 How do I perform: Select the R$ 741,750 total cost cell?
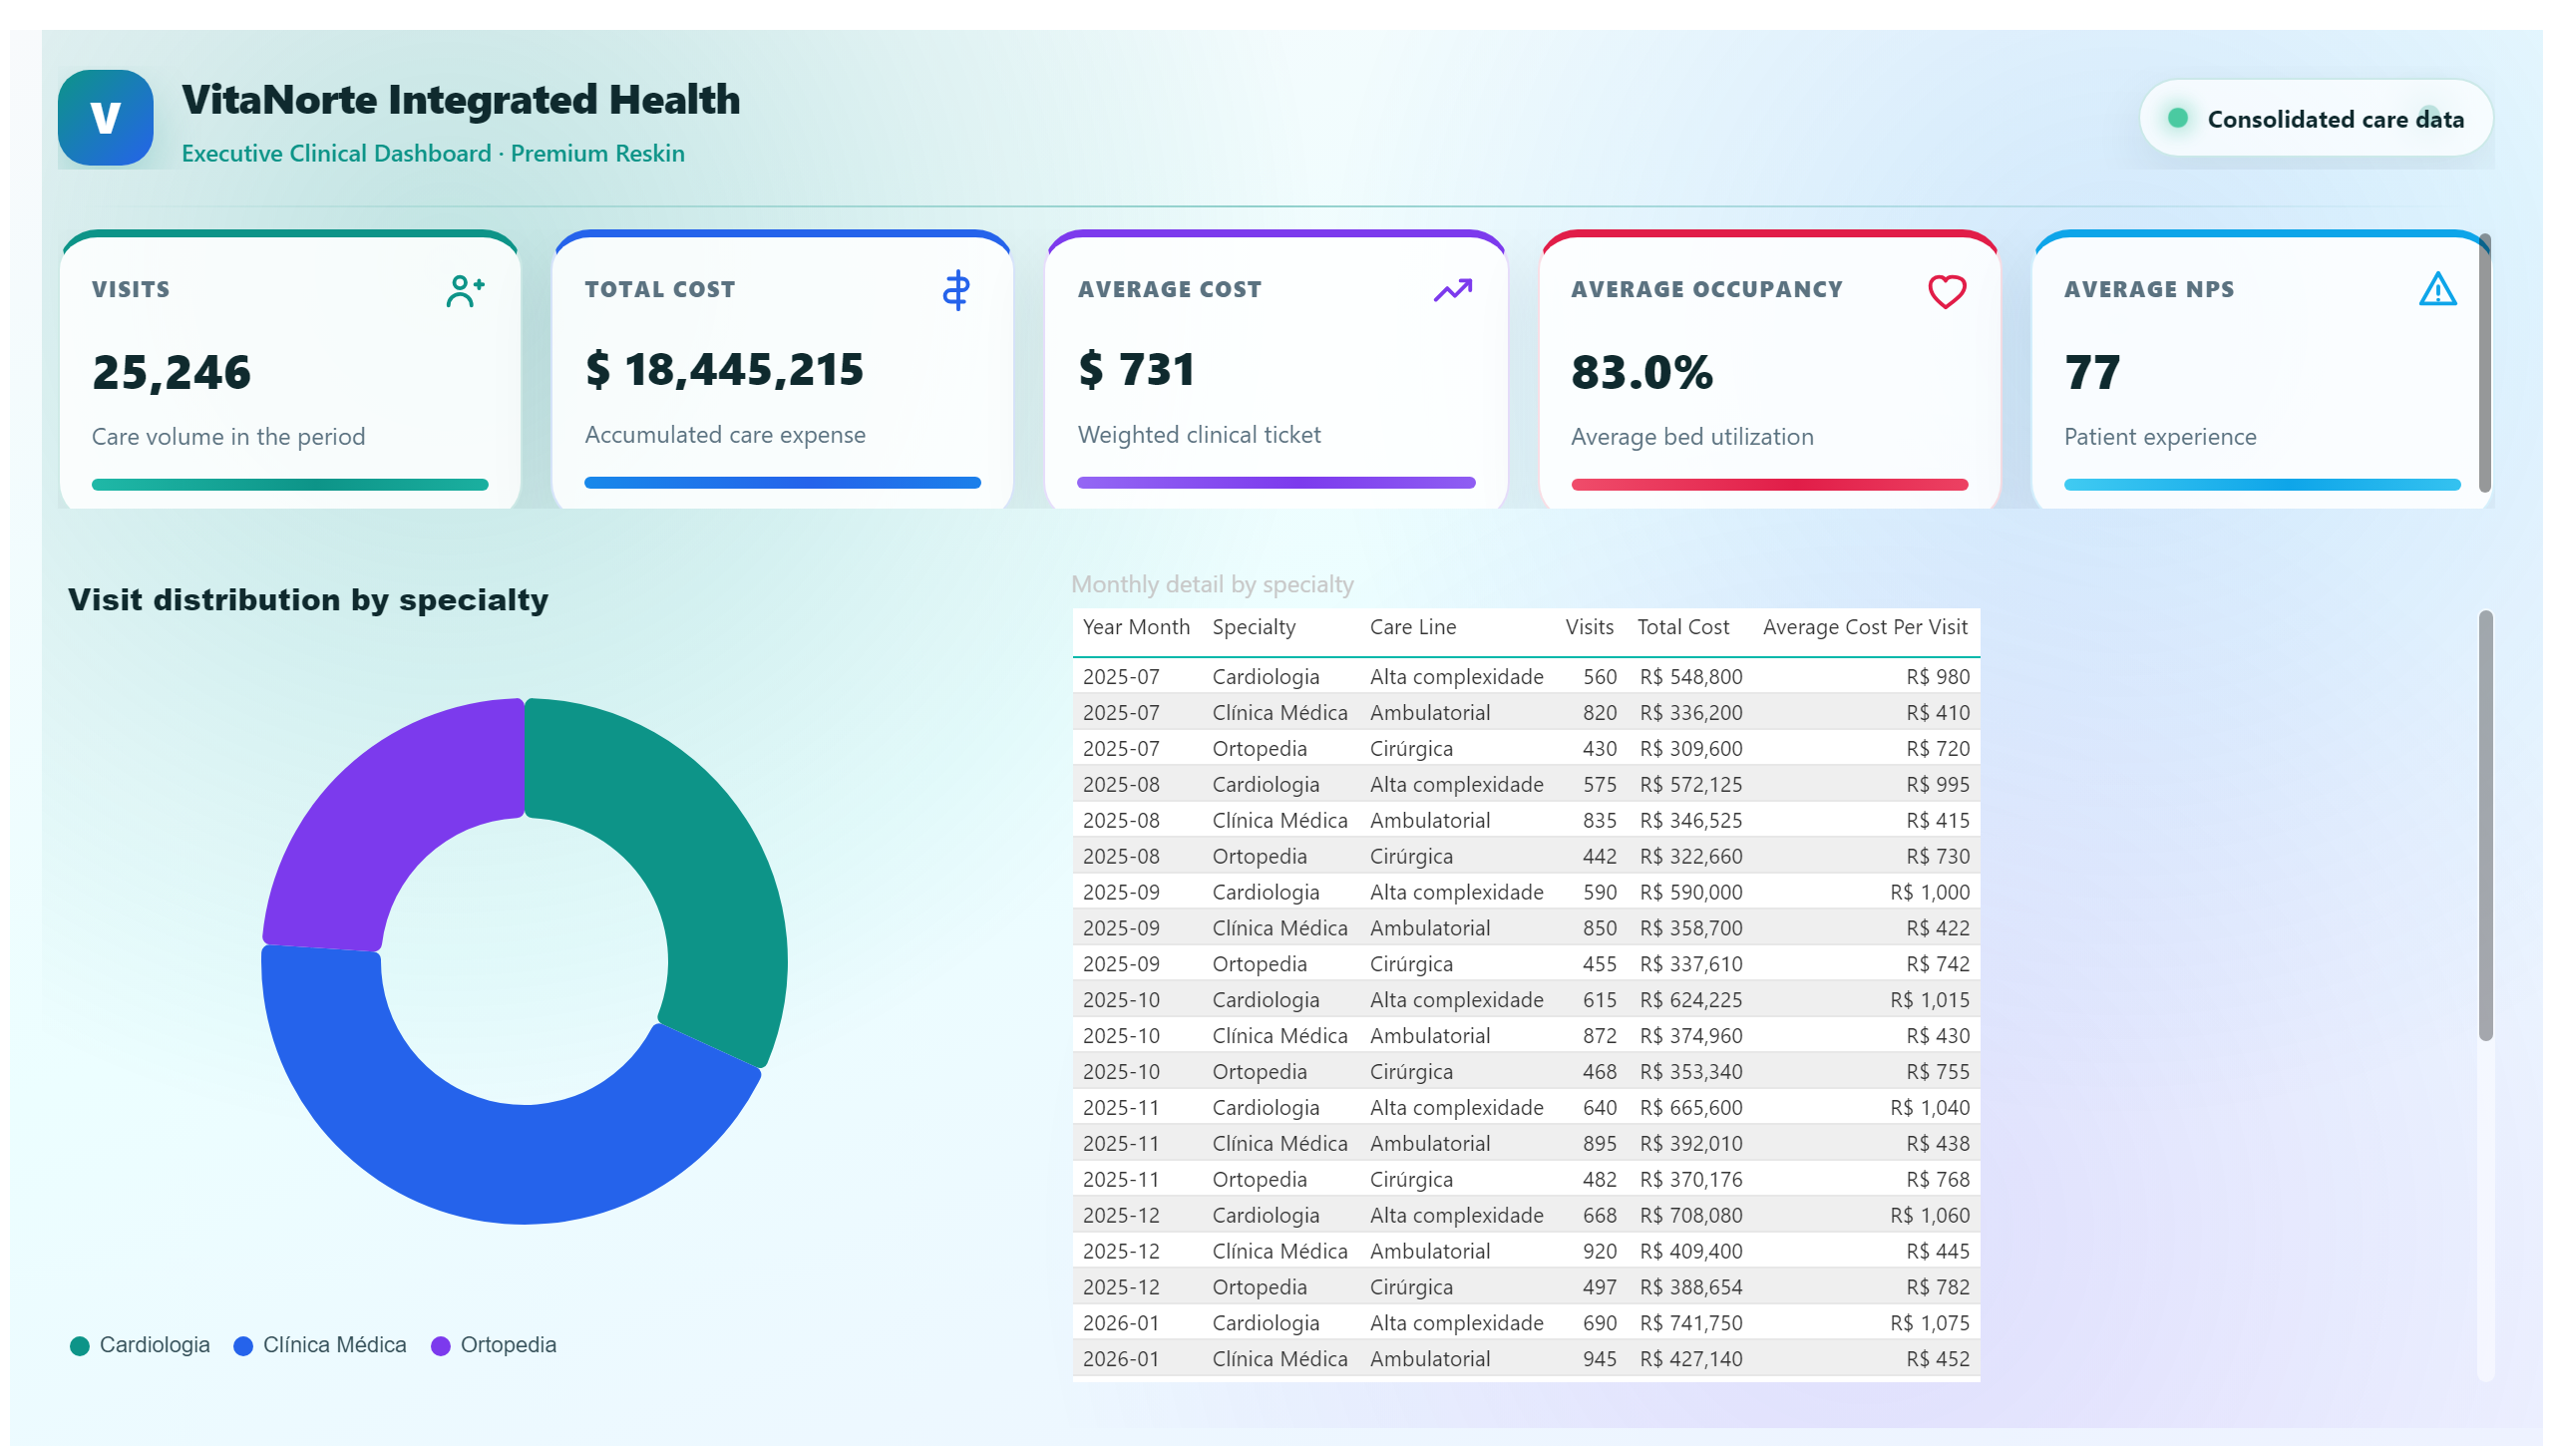1691,1325
